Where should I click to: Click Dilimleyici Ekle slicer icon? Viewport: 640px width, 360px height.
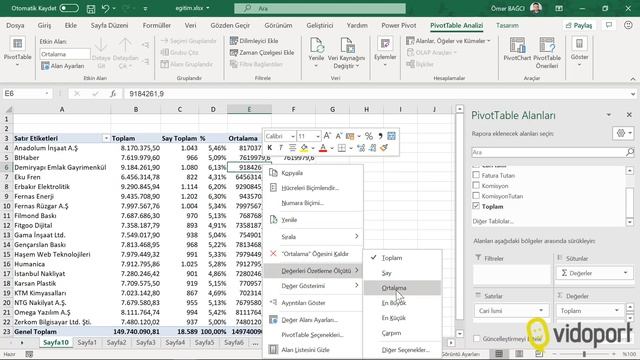pos(234,41)
